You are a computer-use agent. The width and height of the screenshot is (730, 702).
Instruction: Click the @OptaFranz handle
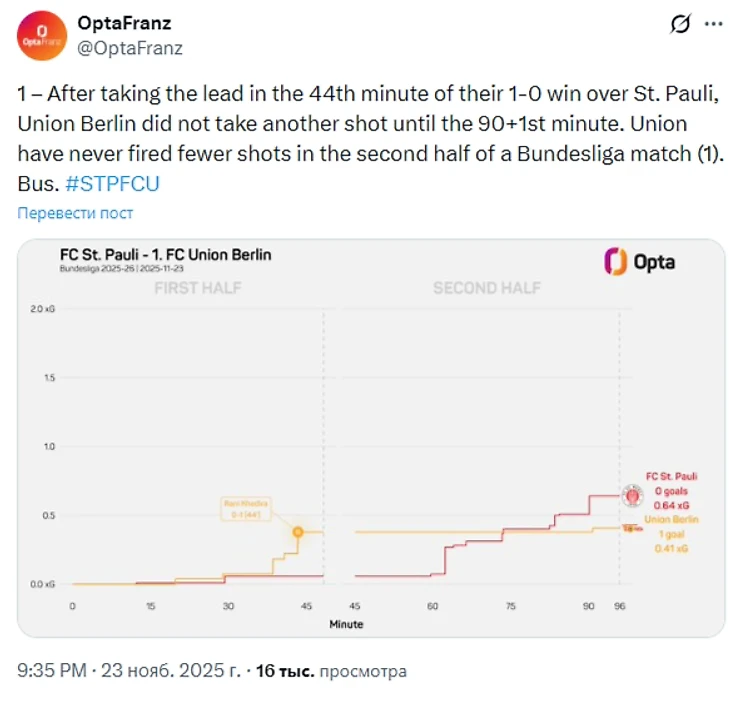130,48
